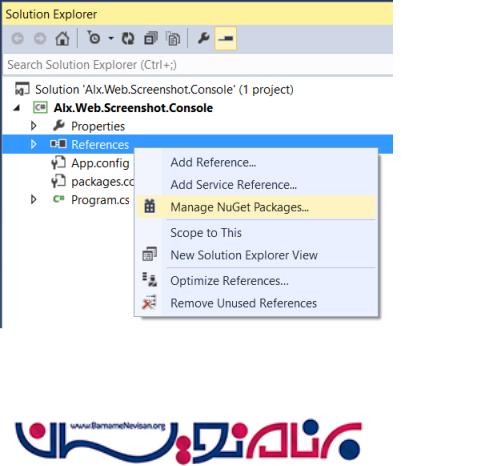Screen dimensions: 491x466
Task: Expand the Program.cs tree node
Action: pos(33,200)
